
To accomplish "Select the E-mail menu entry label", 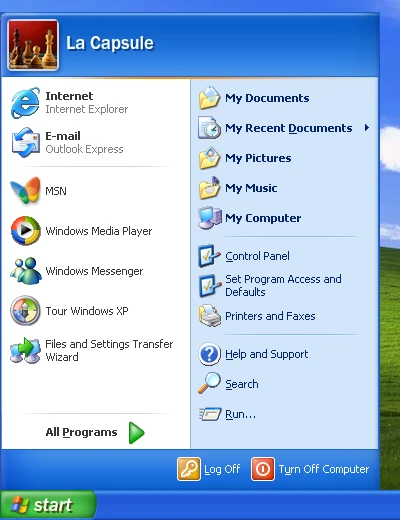I will point(63,136).
